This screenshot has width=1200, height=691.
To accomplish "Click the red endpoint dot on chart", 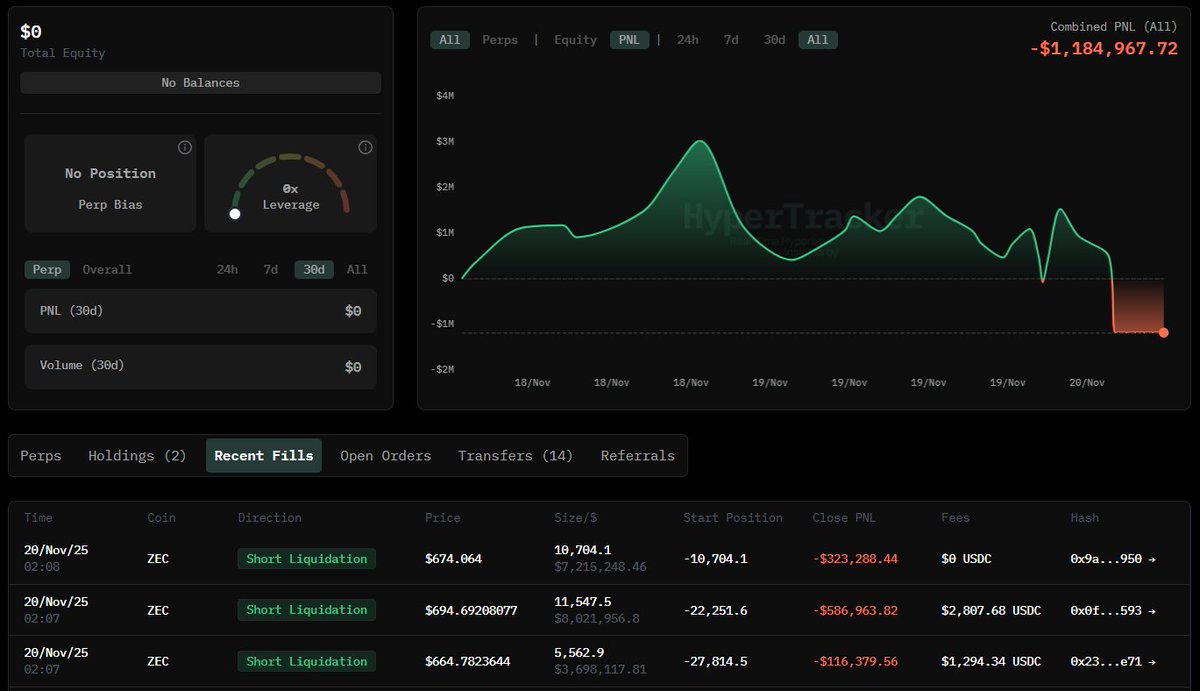I will [x=1163, y=332].
